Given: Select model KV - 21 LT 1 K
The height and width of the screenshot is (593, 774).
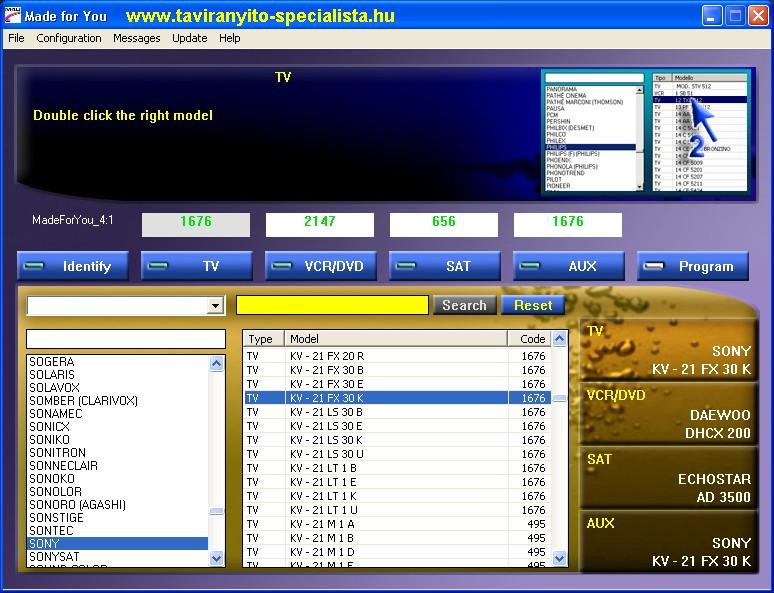Looking at the screenshot, I should point(397,496).
